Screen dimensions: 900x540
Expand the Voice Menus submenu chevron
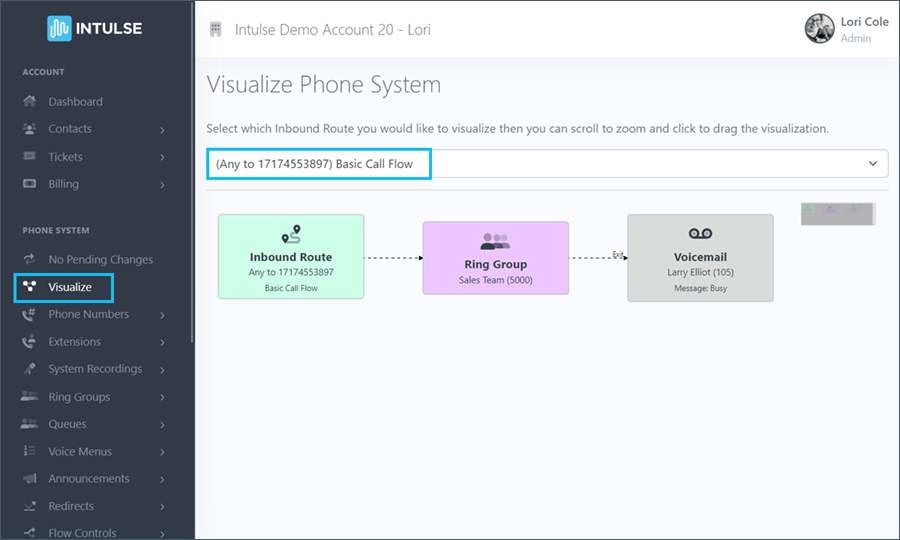162,452
